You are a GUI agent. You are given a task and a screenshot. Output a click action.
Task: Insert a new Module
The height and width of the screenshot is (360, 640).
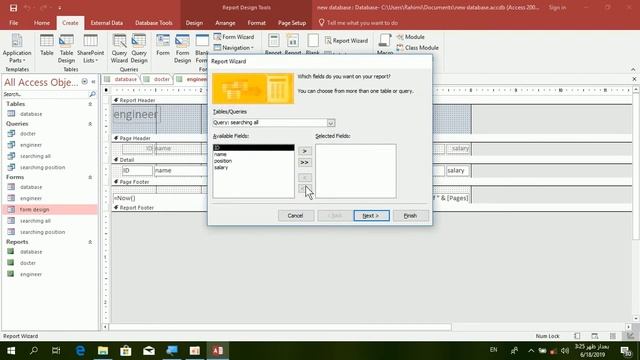point(411,37)
